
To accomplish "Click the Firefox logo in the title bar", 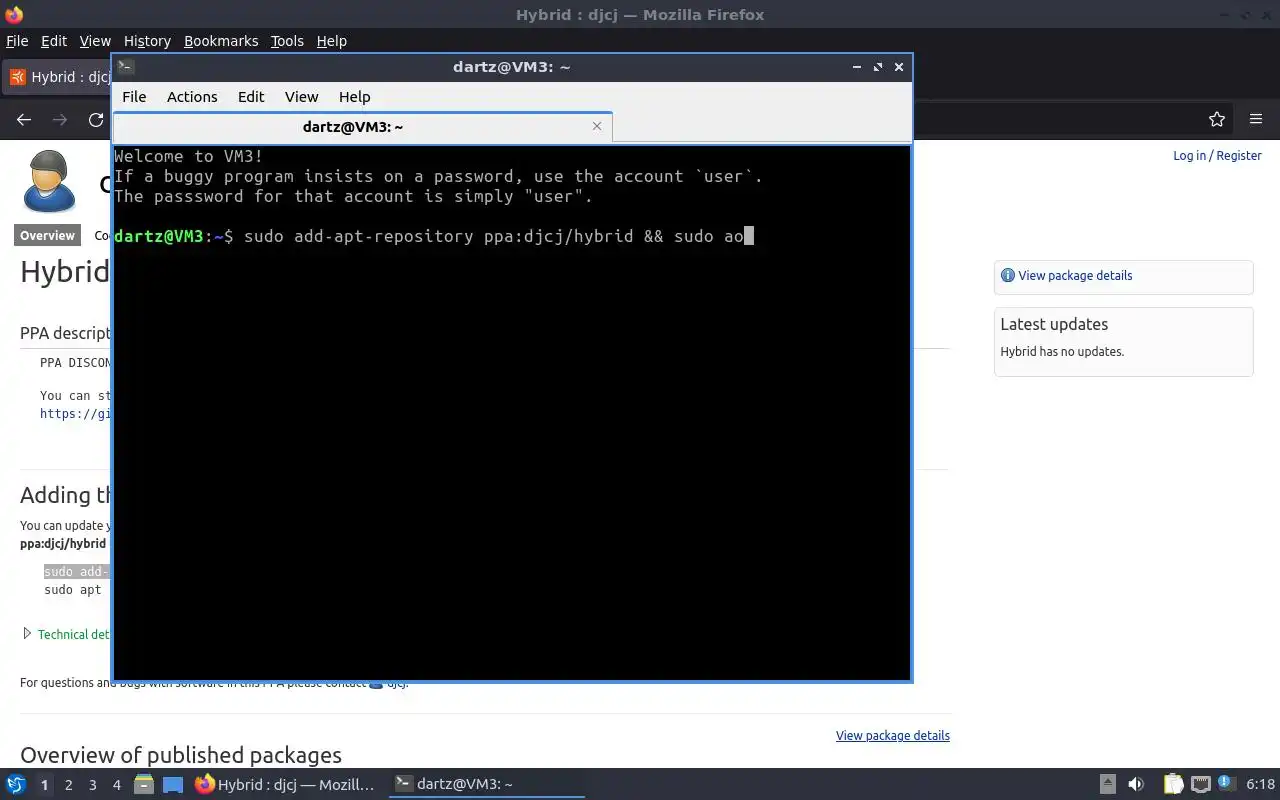I will (14, 14).
